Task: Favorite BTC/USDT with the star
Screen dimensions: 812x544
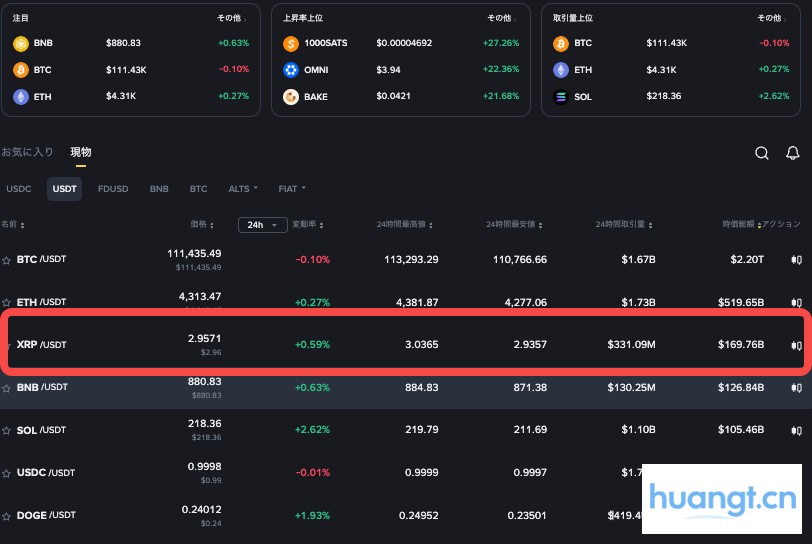Action: pos(7,260)
